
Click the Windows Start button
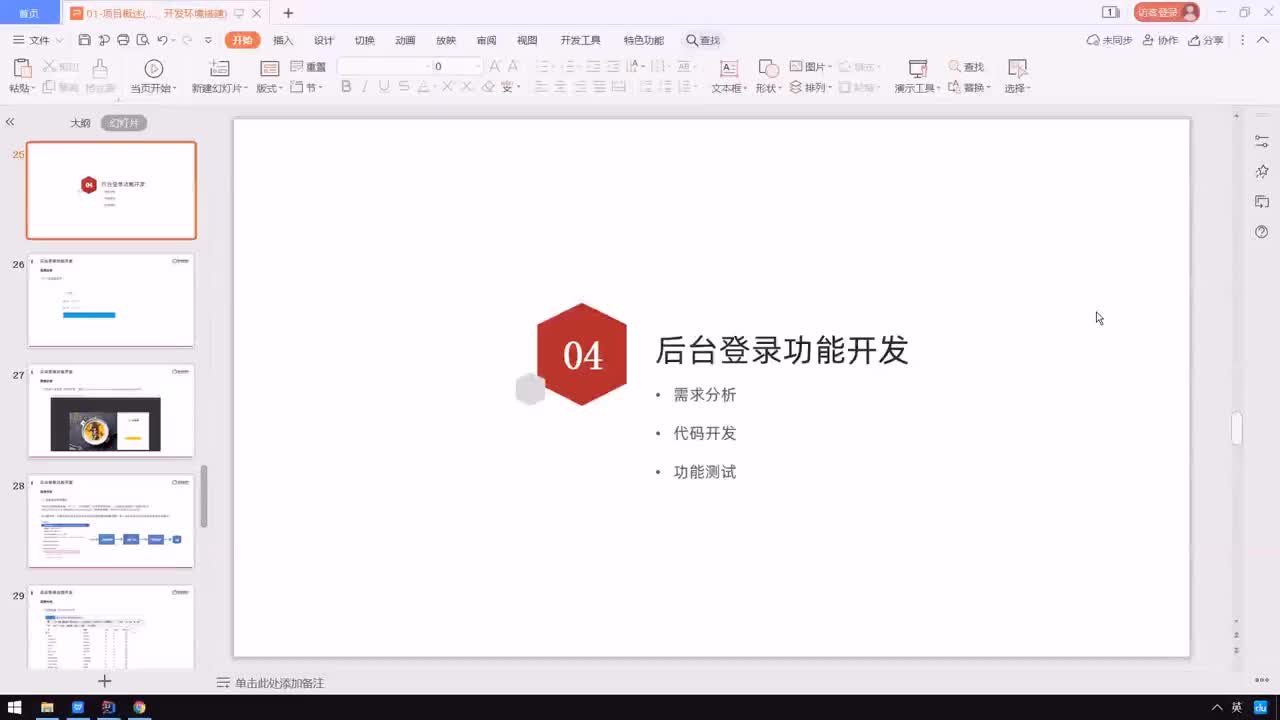(x=15, y=707)
